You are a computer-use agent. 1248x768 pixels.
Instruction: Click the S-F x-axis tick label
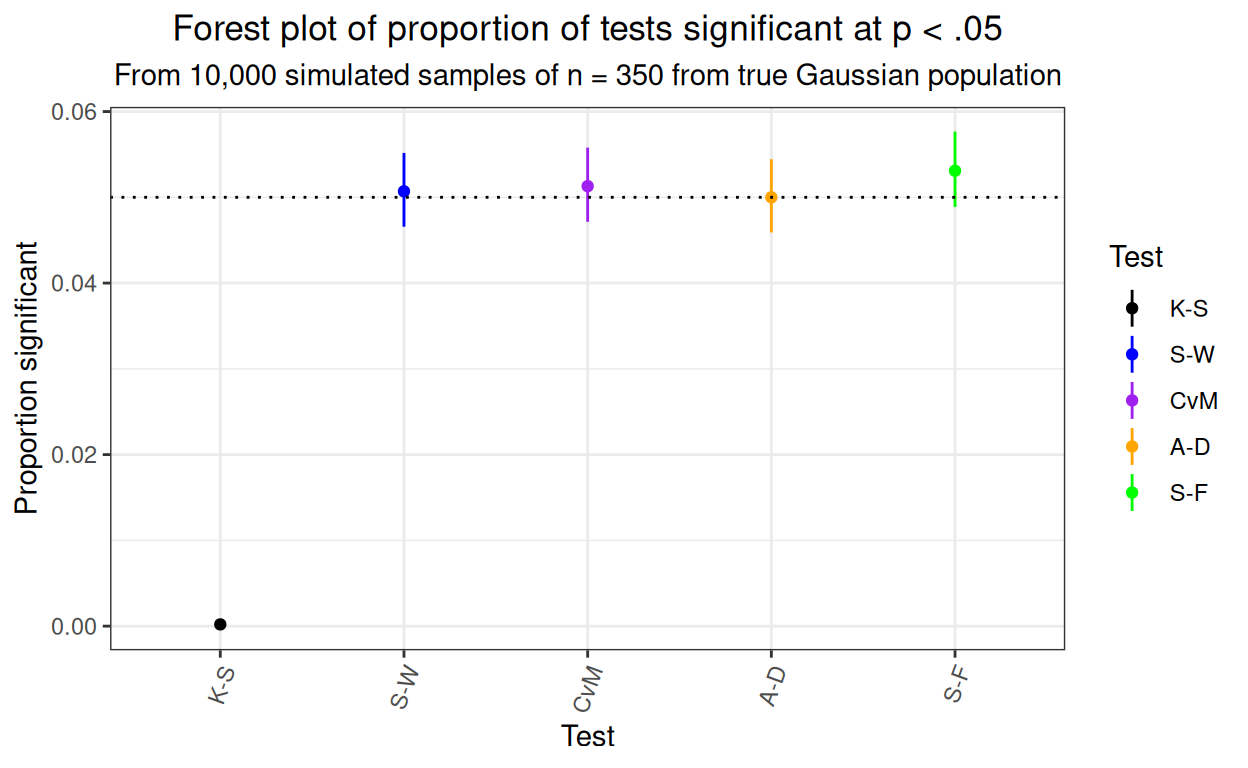[955, 684]
